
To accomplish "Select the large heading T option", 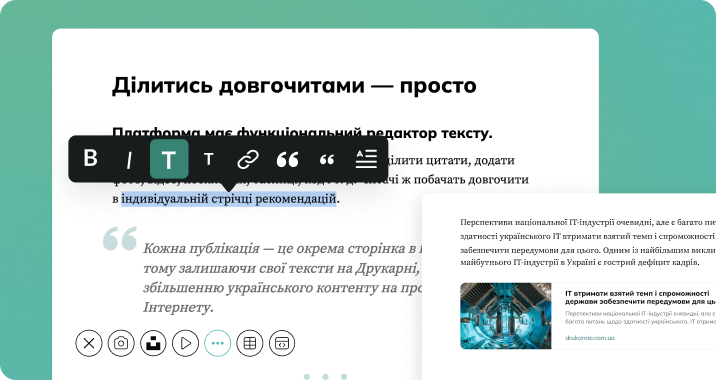I will (x=169, y=159).
